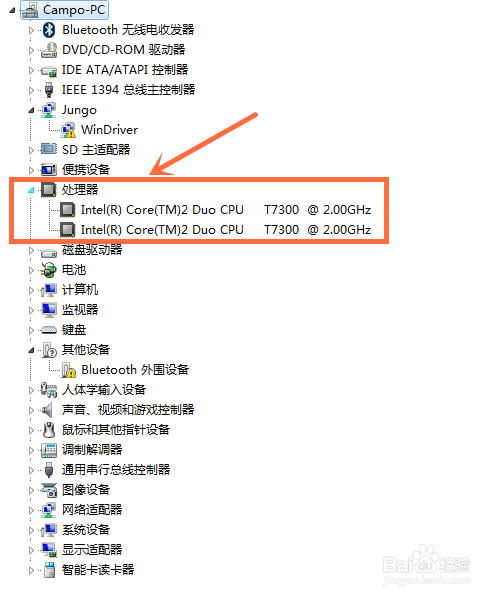The image size is (500, 598).
Task: Click the 图像设备 camera icon
Action: (x=49, y=490)
